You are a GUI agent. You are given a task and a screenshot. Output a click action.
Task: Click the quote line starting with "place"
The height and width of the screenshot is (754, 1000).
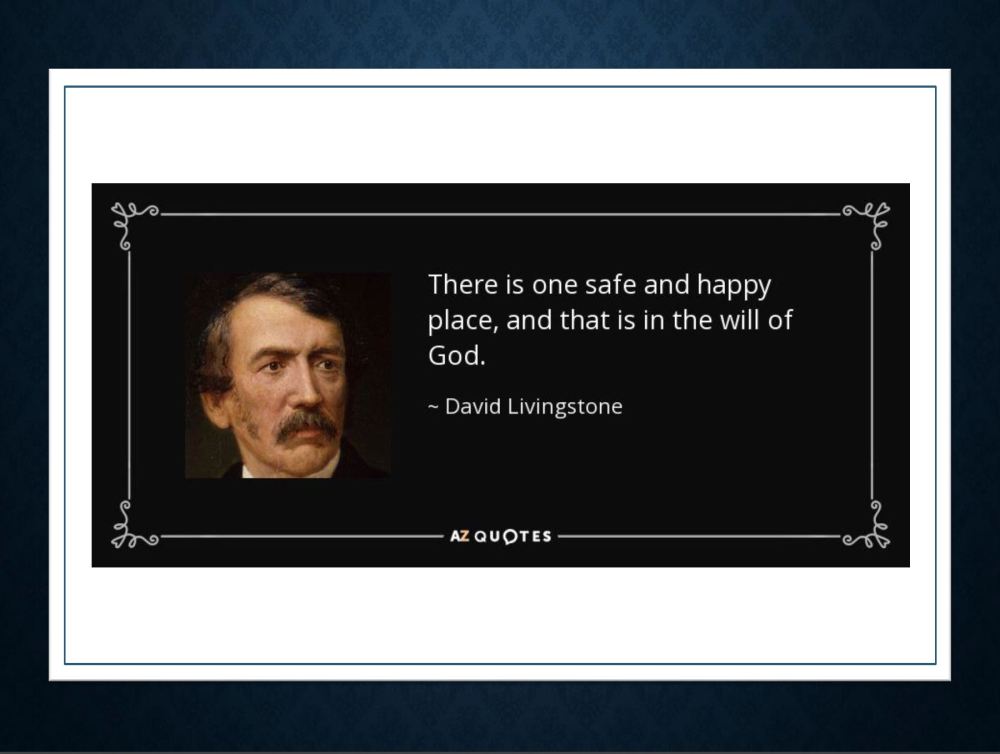[x=610, y=321]
